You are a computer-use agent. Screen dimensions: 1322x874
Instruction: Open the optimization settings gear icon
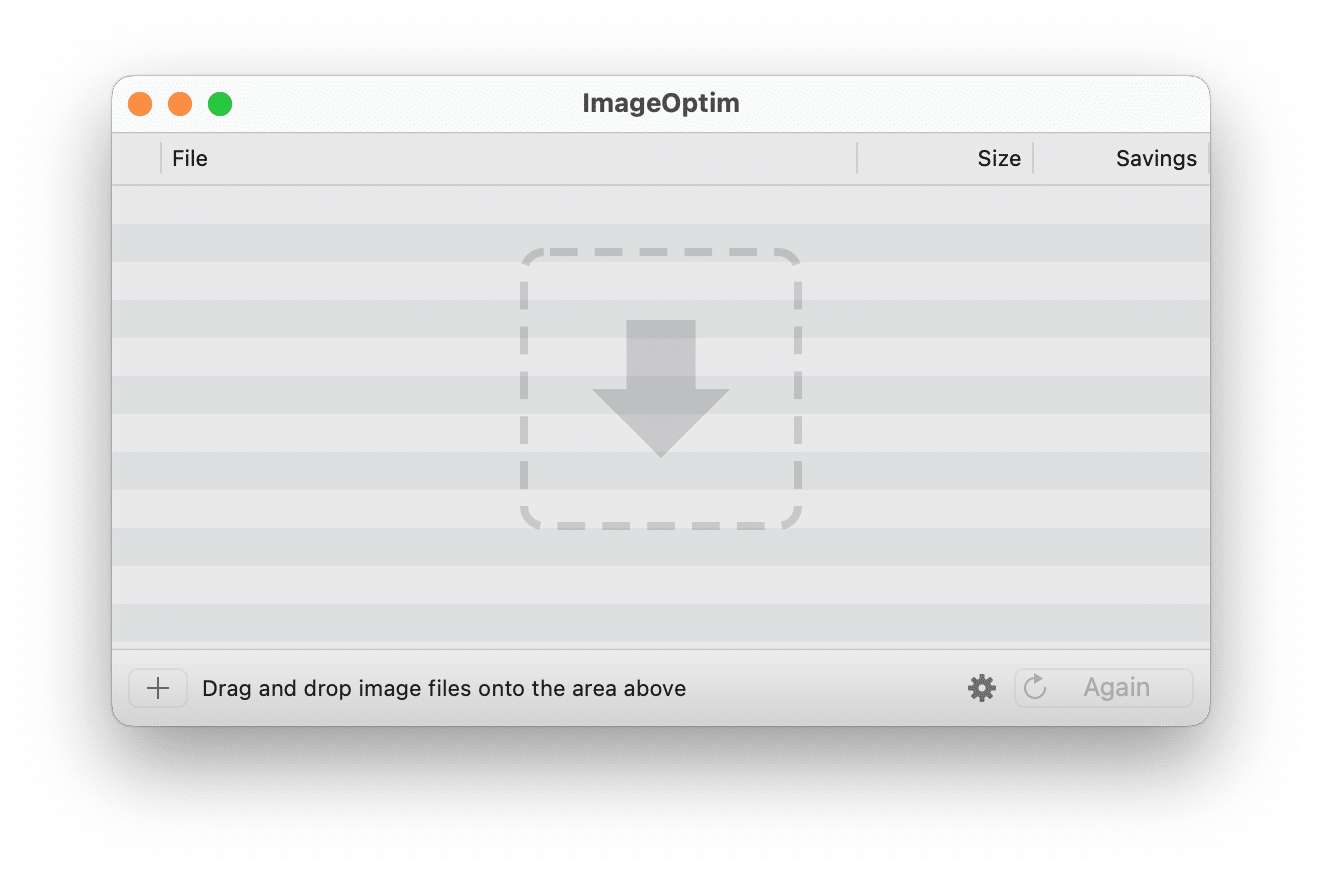tap(981, 688)
